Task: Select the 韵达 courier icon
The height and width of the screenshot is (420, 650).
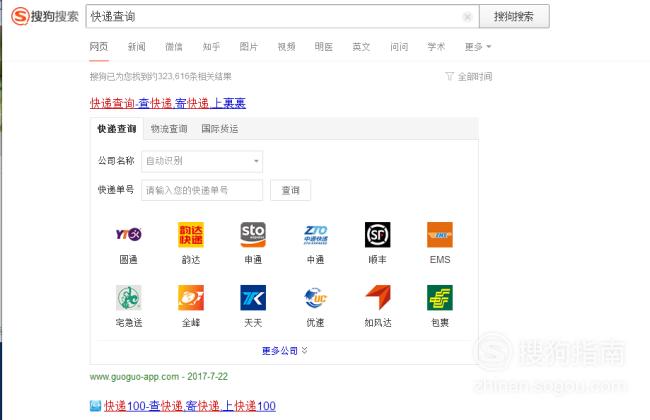Action: click(x=191, y=235)
